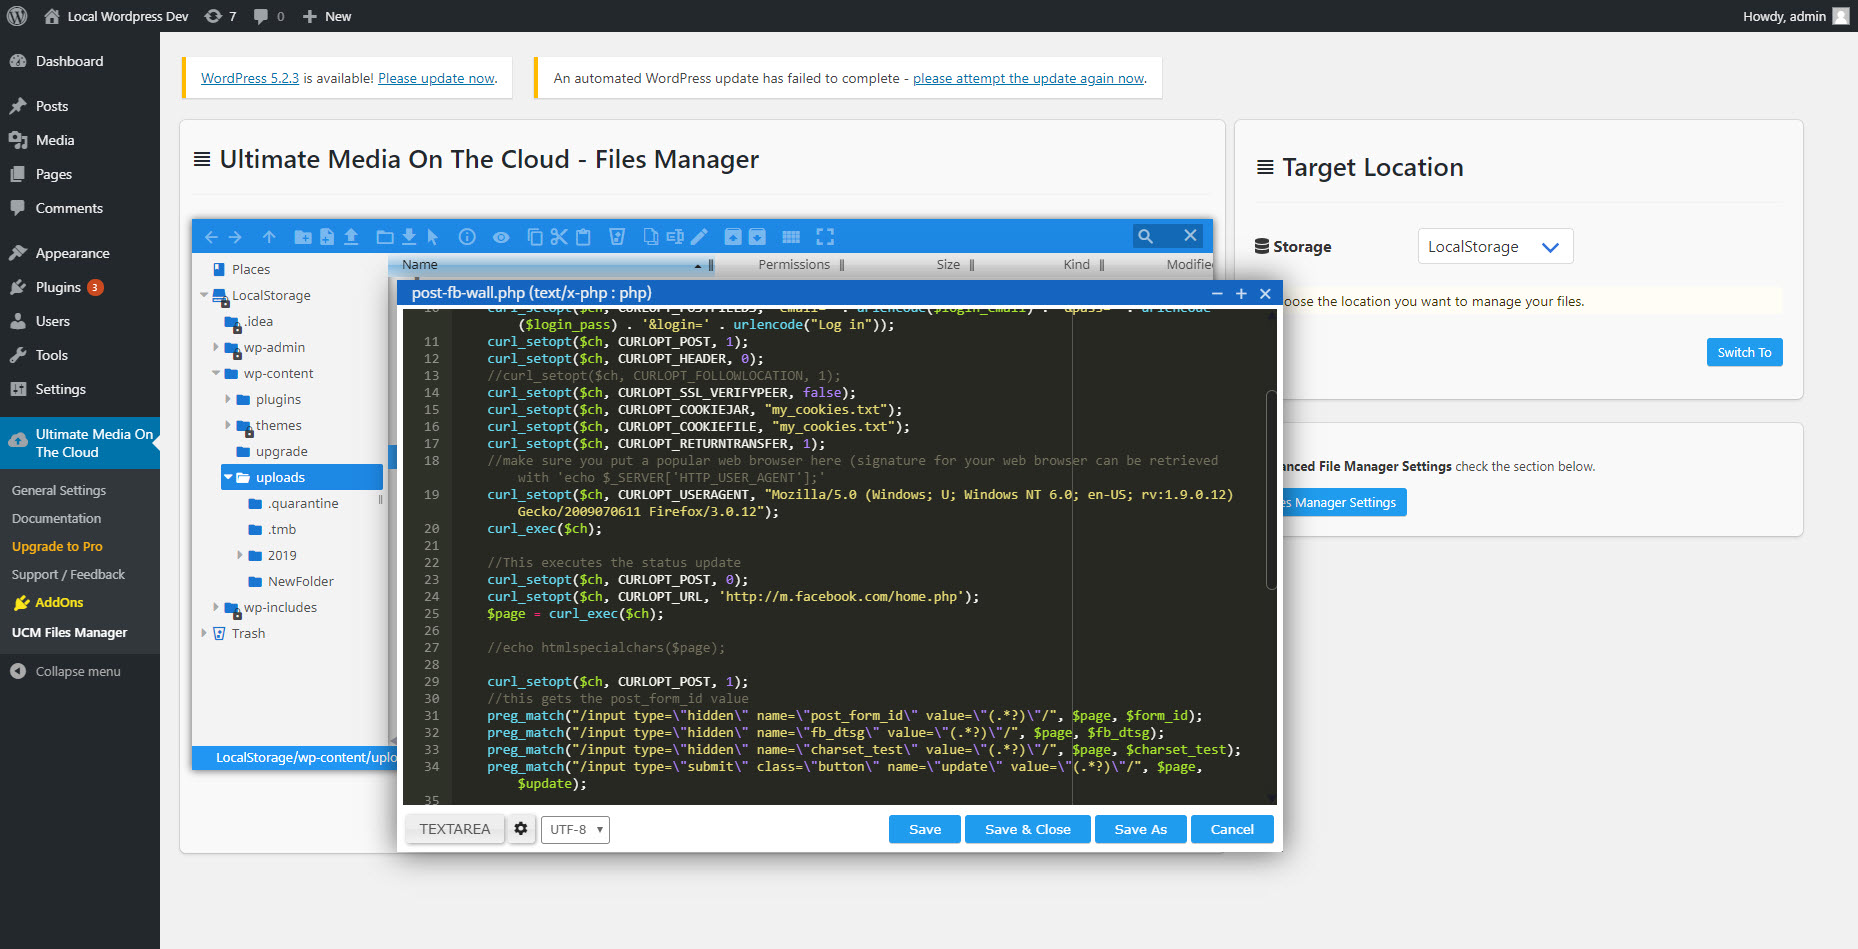This screenshot has width=1858, height=949.
Task: Sort files by the Name column header
Action: point(551,265)
